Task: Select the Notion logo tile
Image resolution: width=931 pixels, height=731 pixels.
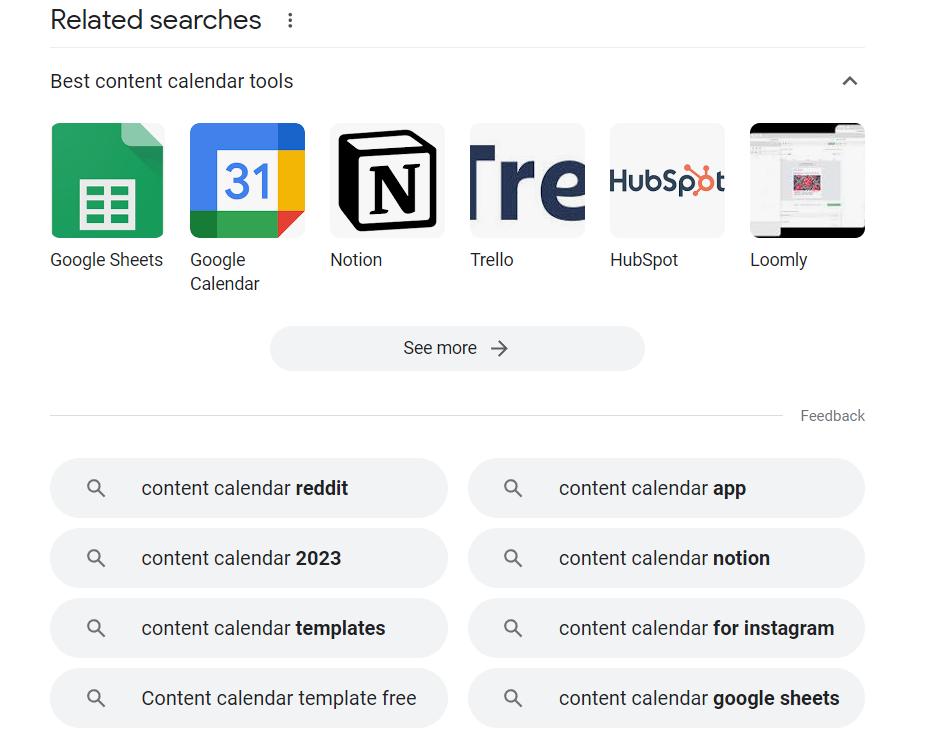Action: point(387,181)
